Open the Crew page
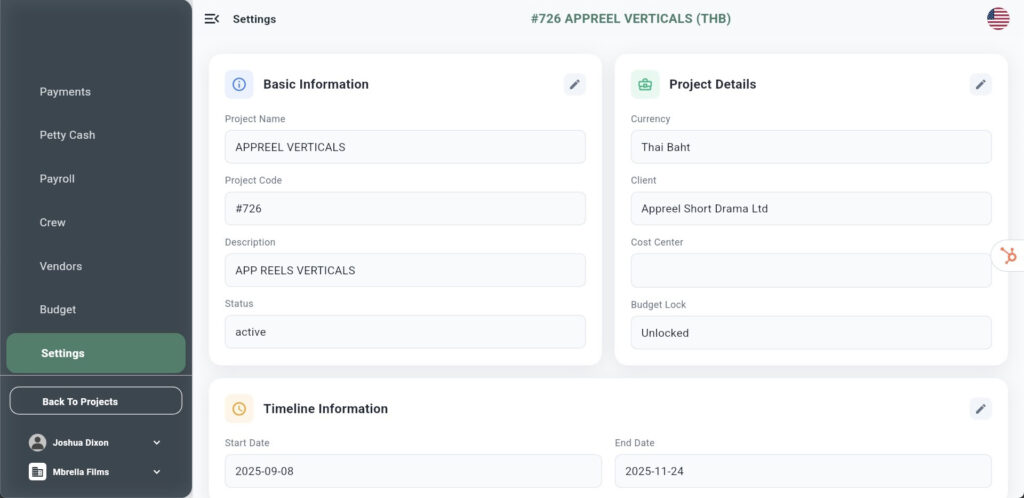 pyautogui.click(x=52, y=223)
